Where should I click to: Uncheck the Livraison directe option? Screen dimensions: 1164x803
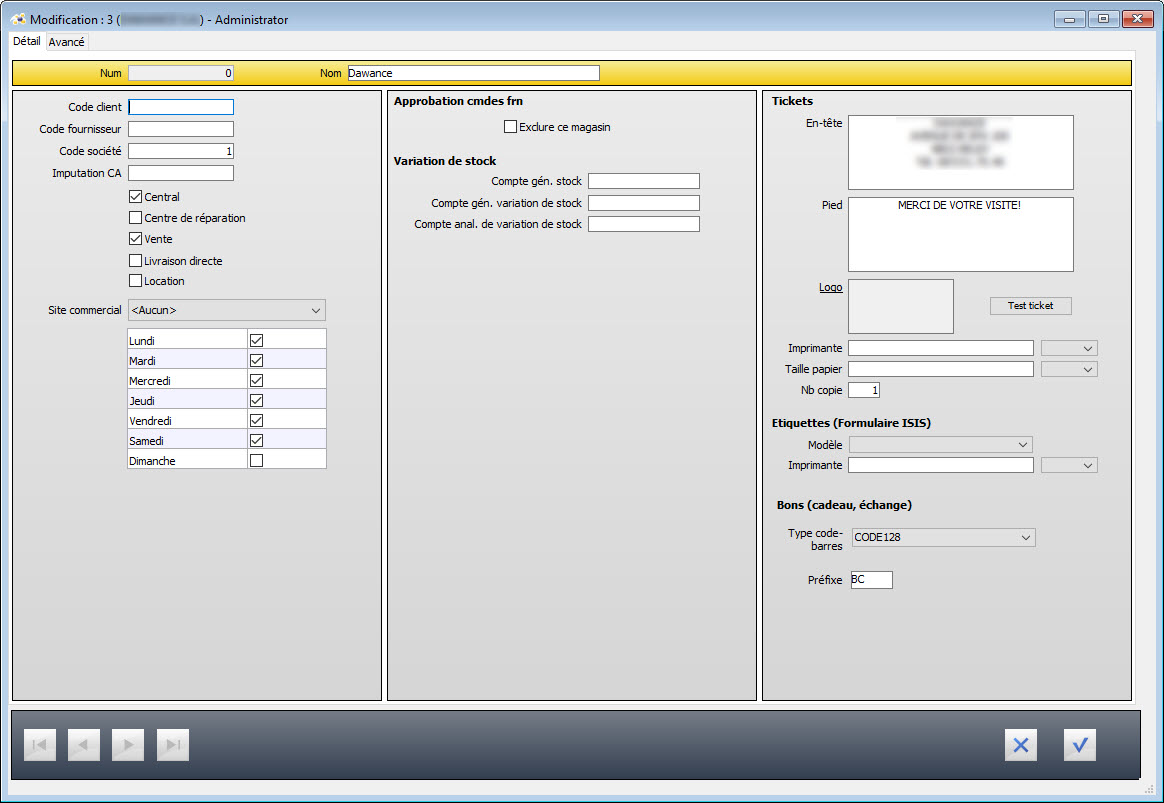(x=136, y=261)
